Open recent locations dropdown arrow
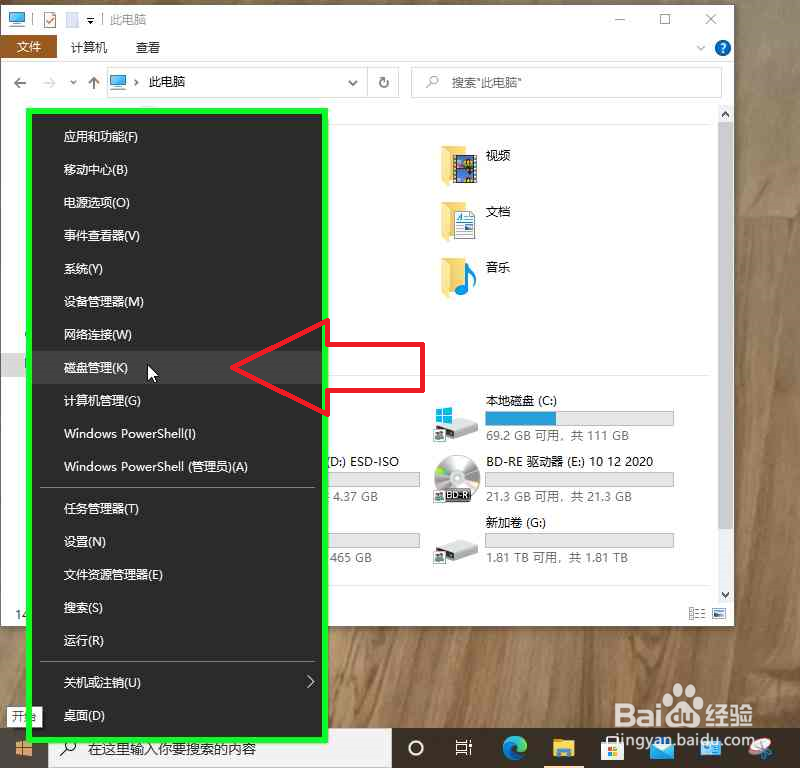 (x=73, y=83)
